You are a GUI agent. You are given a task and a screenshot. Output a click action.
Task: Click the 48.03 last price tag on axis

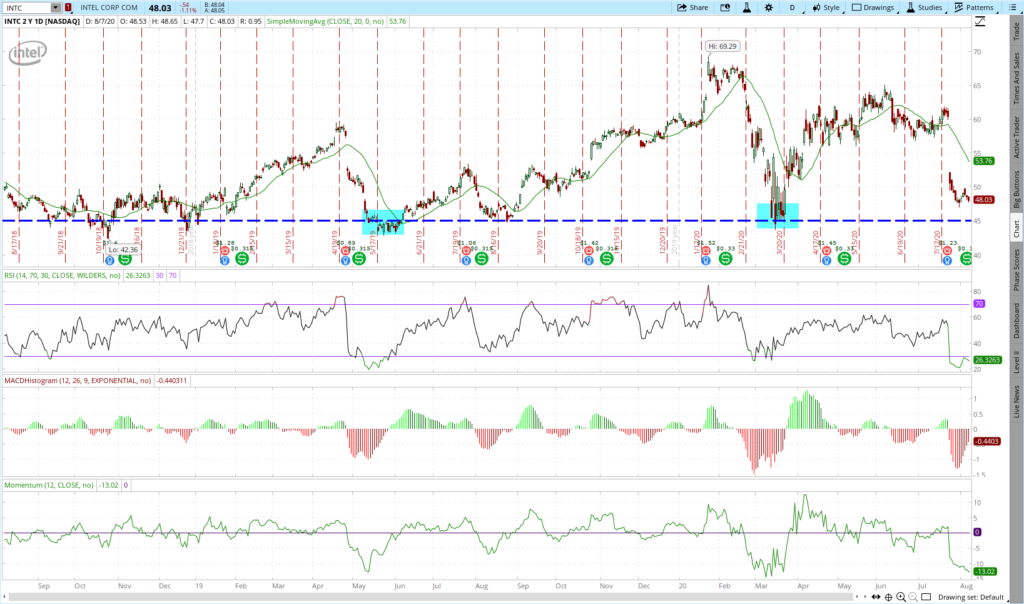pyautogui.click(x=984, y=200)
